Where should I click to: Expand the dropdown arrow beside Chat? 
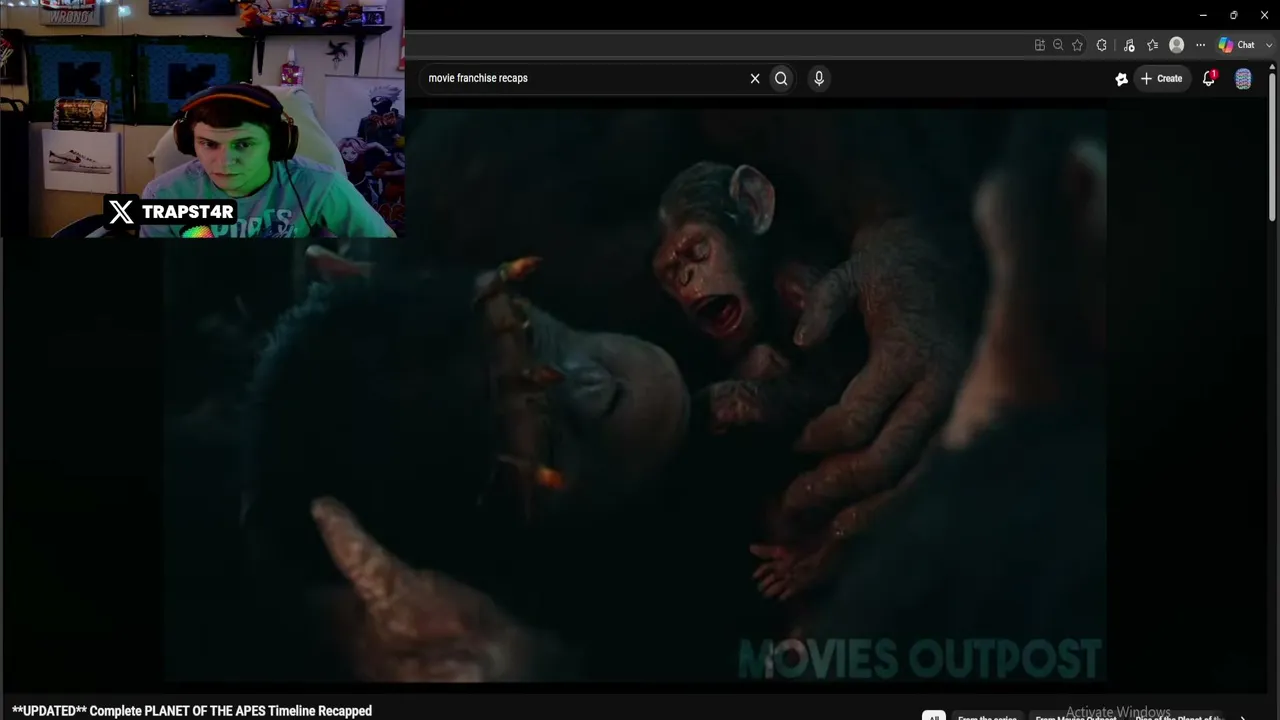(x=1269, y=45)
